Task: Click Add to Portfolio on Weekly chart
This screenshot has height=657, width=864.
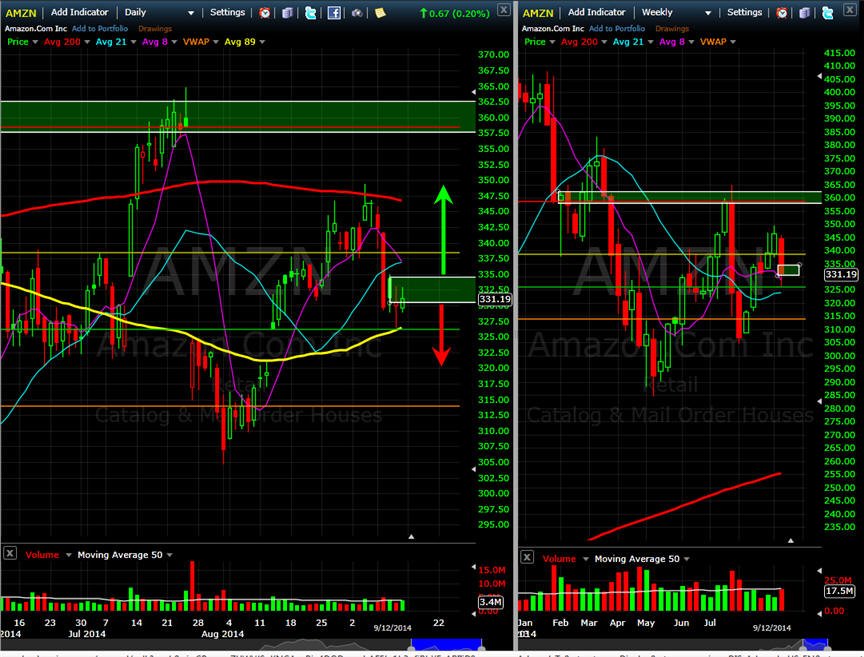Action: point(617,29)
